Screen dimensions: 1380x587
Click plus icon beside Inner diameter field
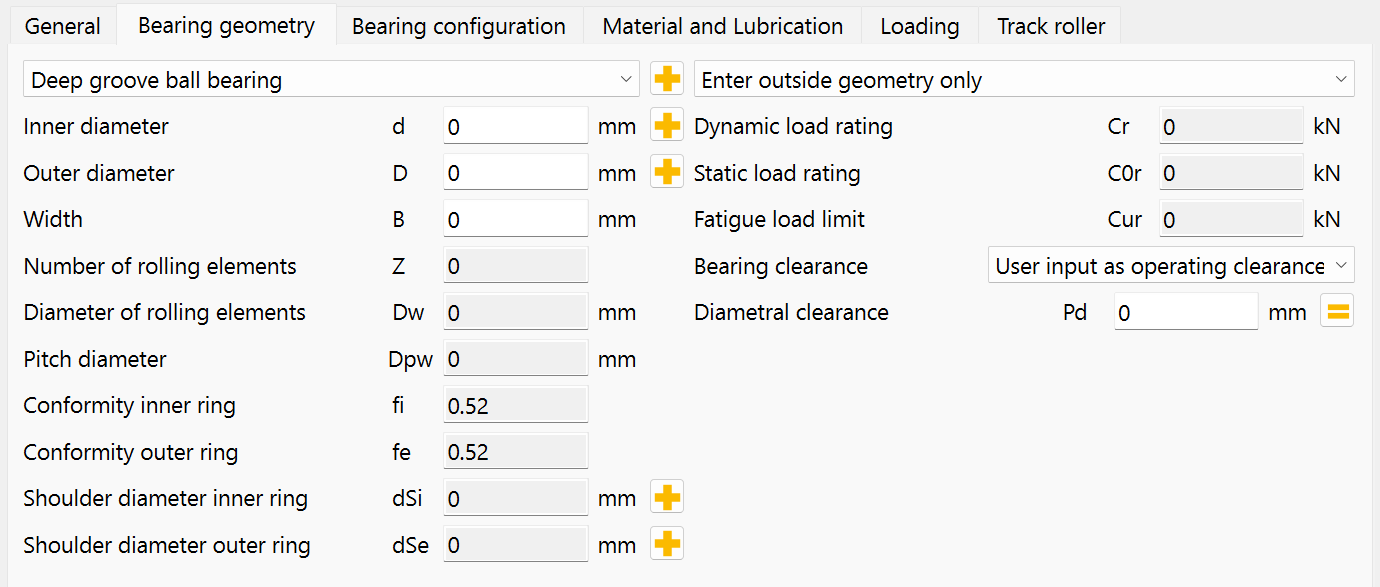point(667,126)
